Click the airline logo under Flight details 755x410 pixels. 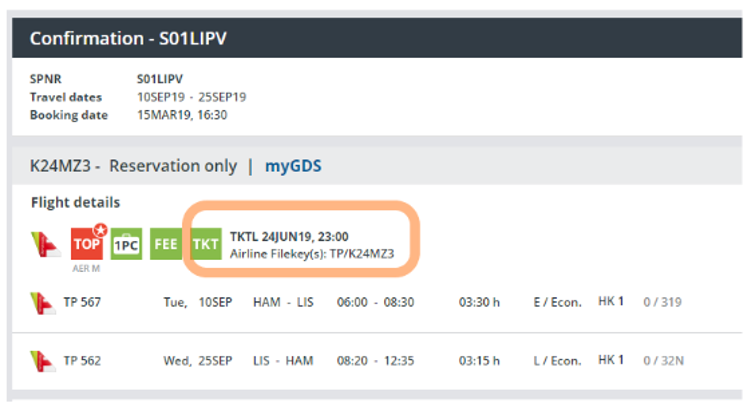click(x=43, y=244)
